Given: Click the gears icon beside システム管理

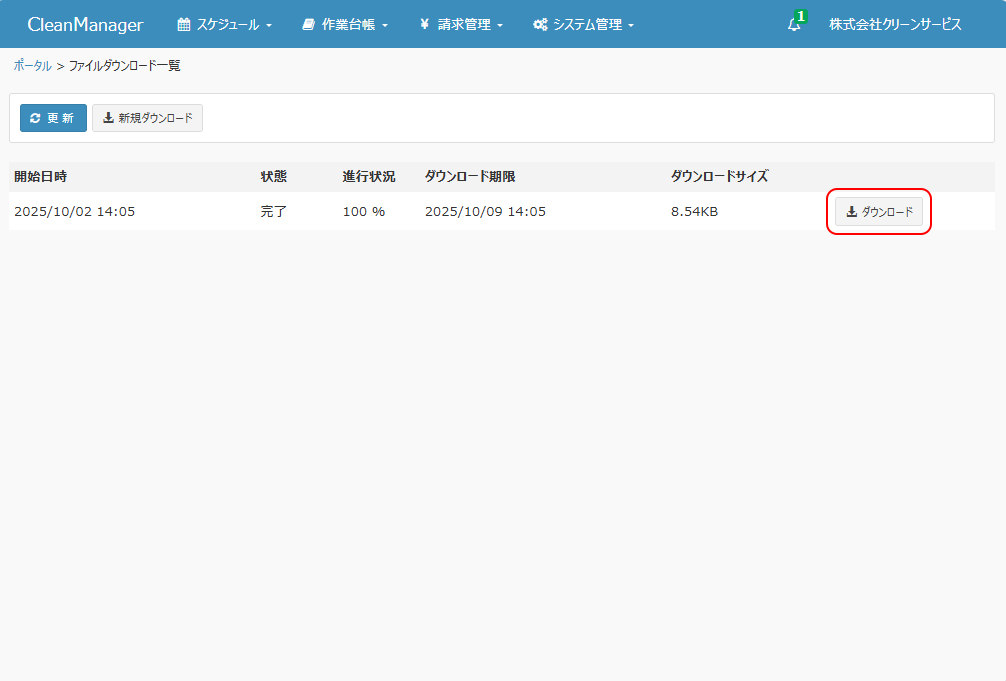Looking at the screenshot, I should pyautogui.click(x=540, y=25).
